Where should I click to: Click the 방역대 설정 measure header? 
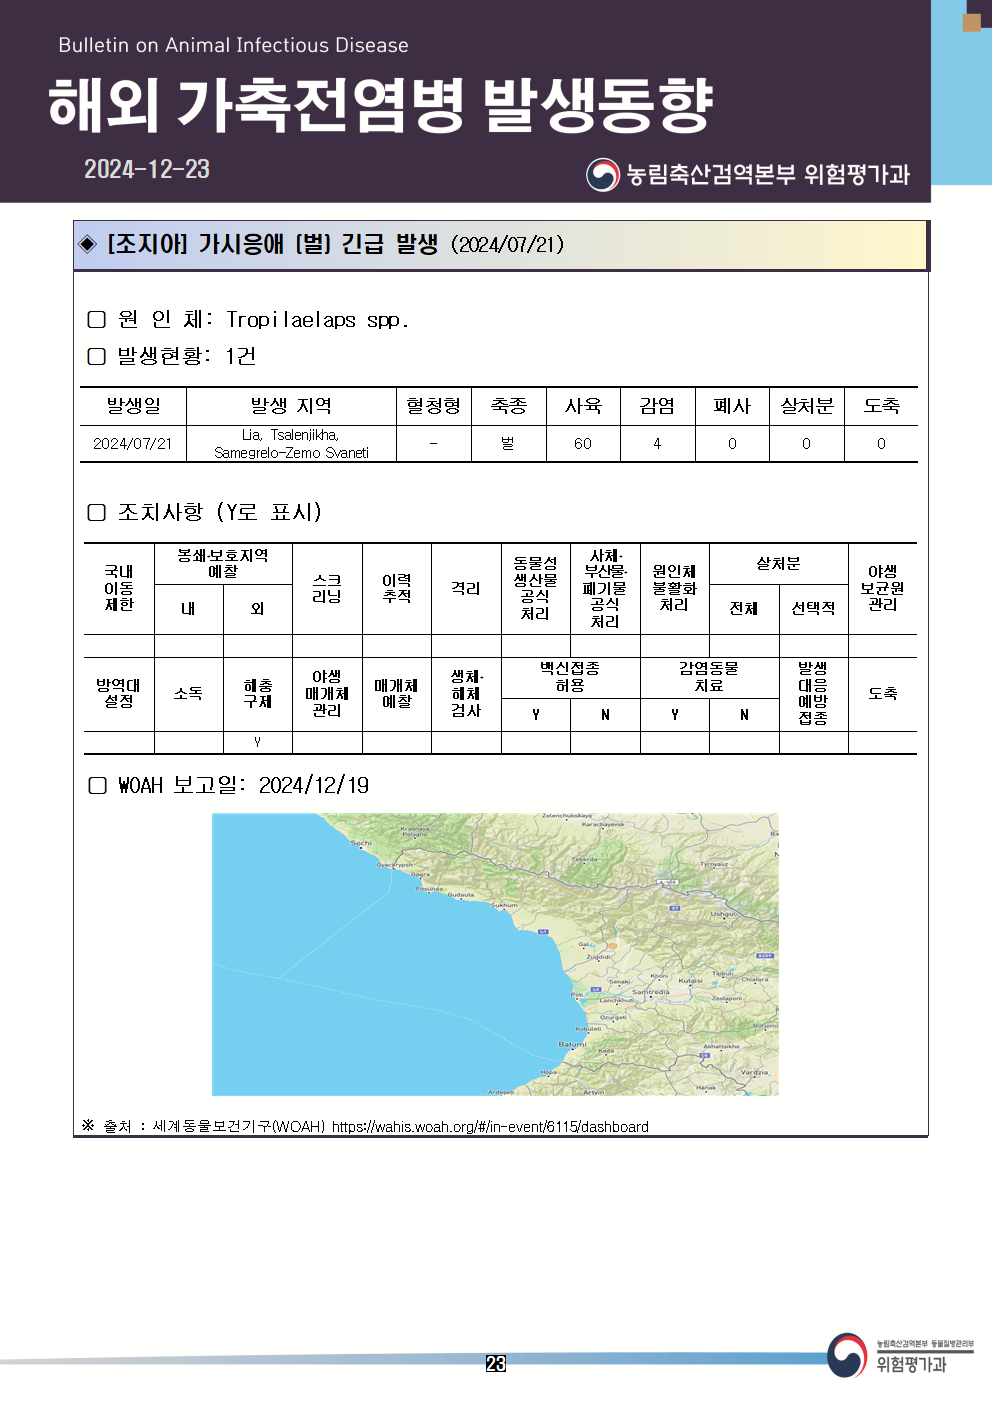[x=119, y=693]
